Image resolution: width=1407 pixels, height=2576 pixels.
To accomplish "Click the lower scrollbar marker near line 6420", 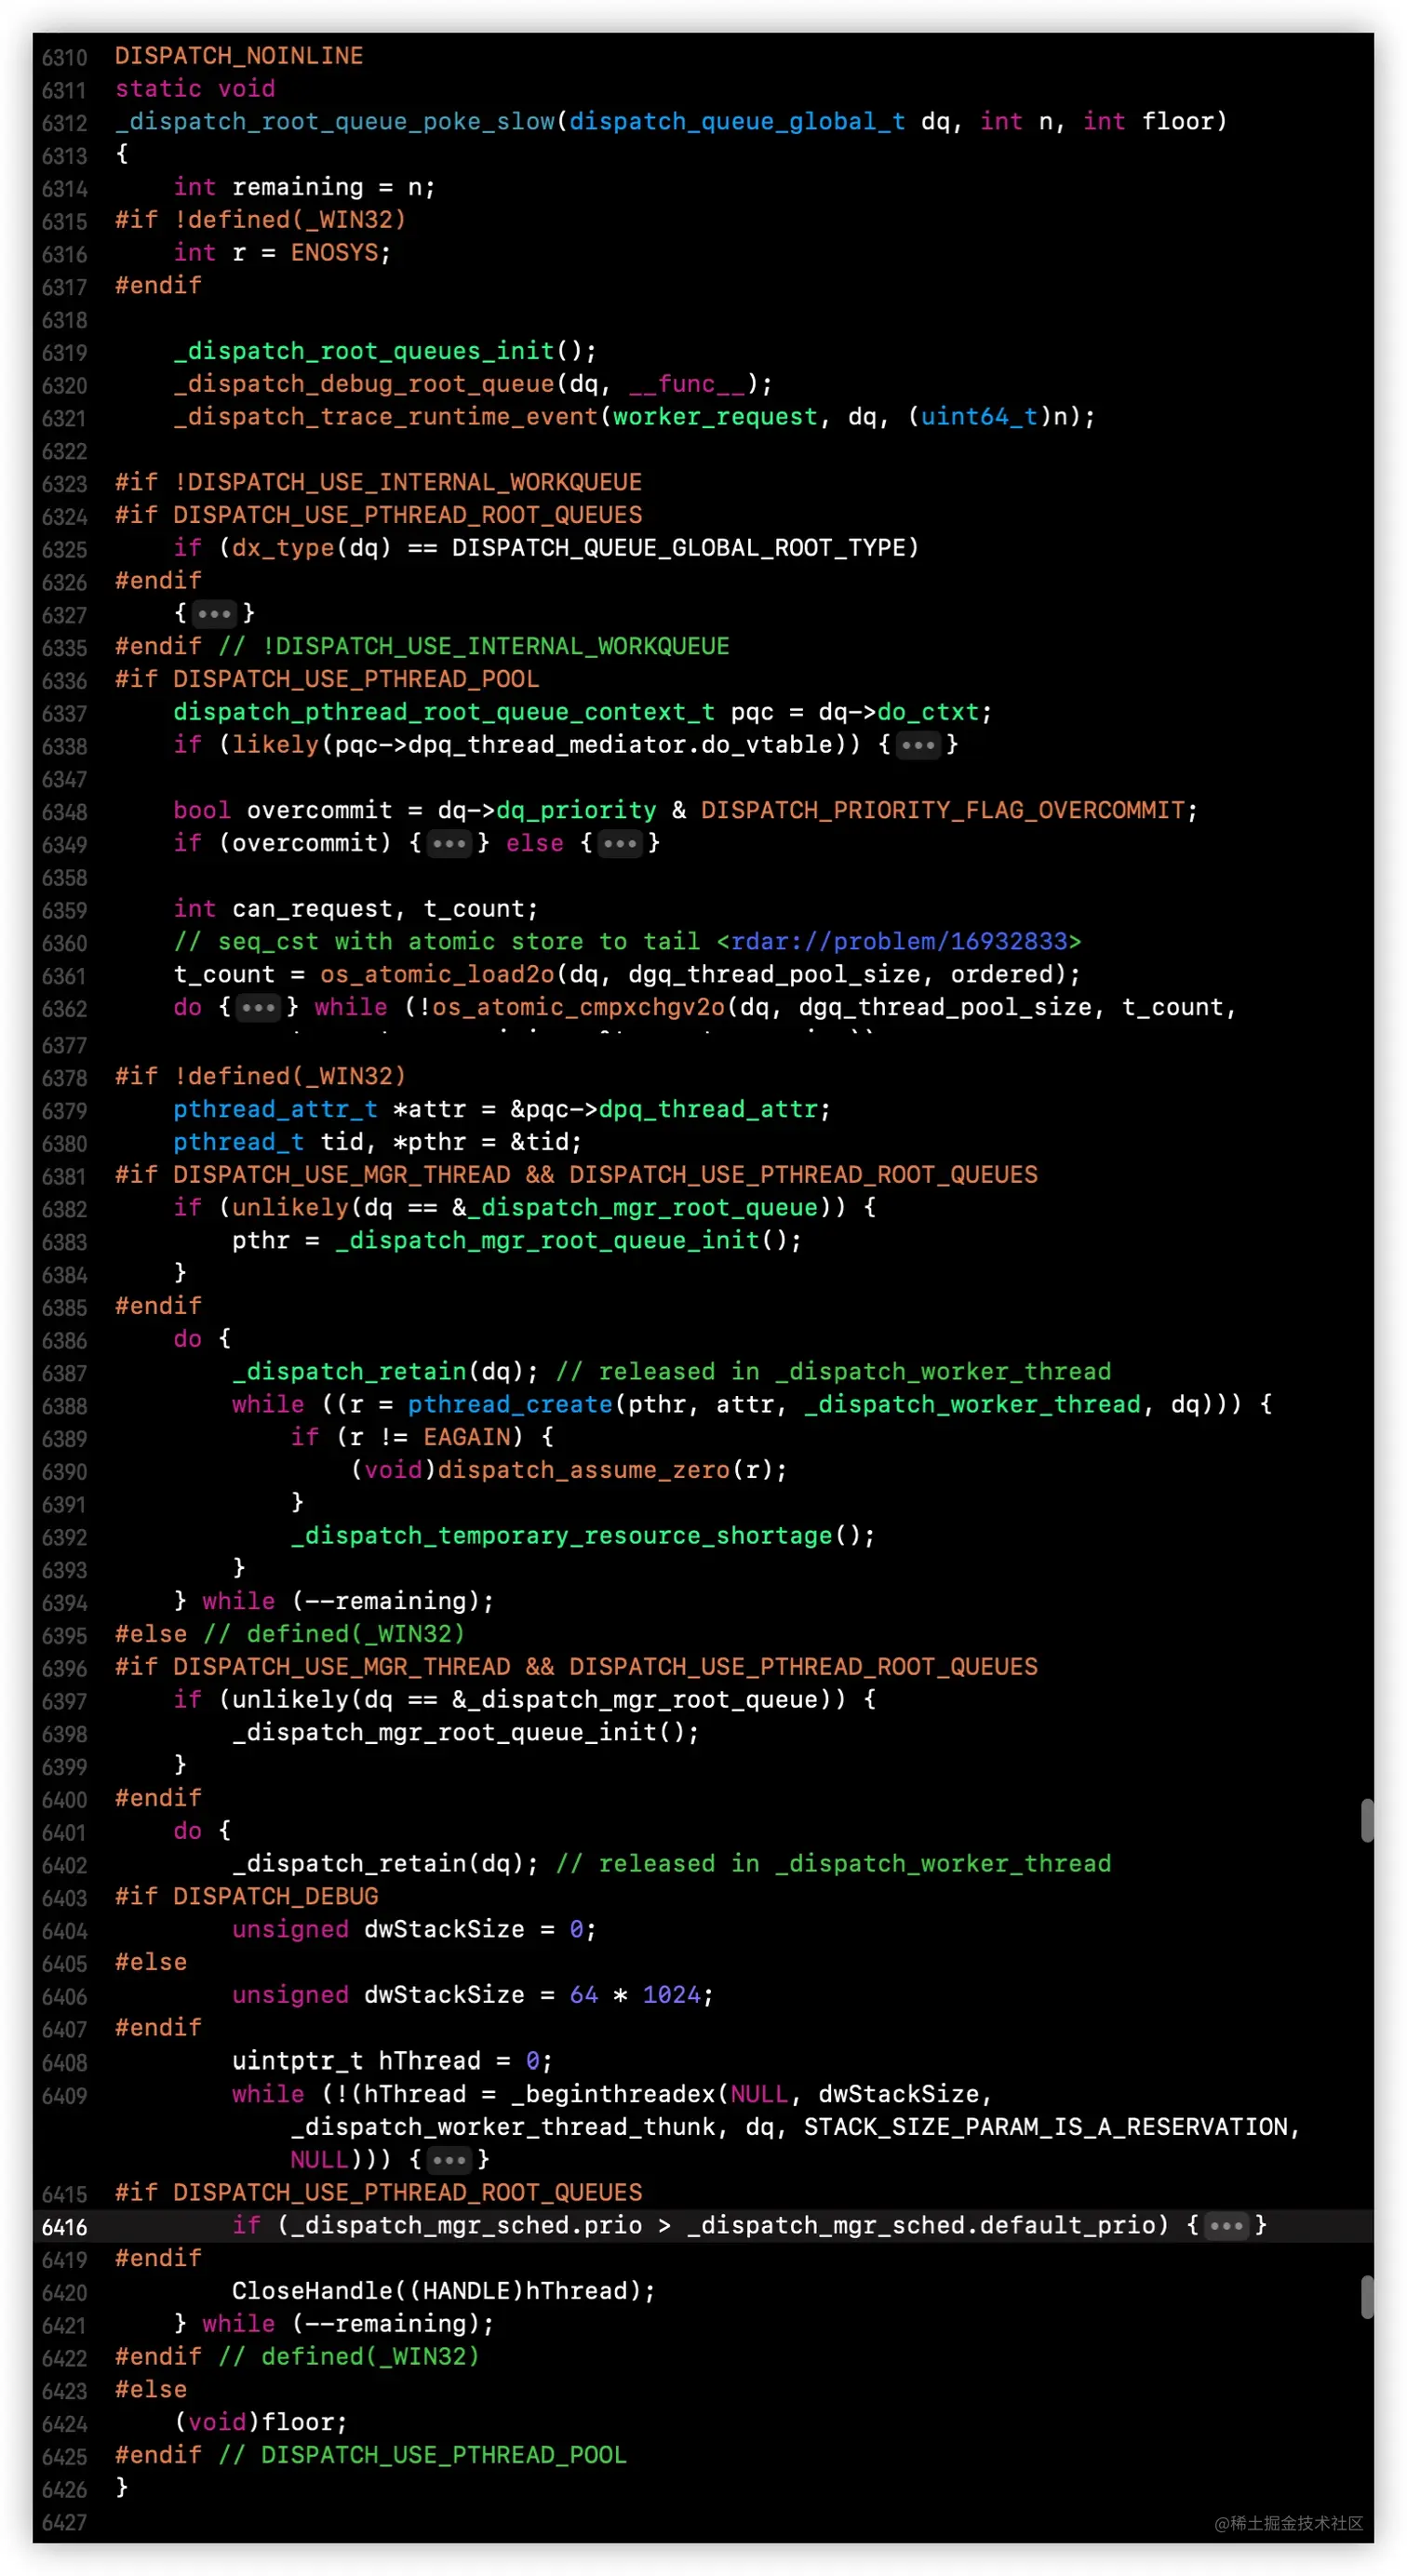I will click(1366, 2297).
